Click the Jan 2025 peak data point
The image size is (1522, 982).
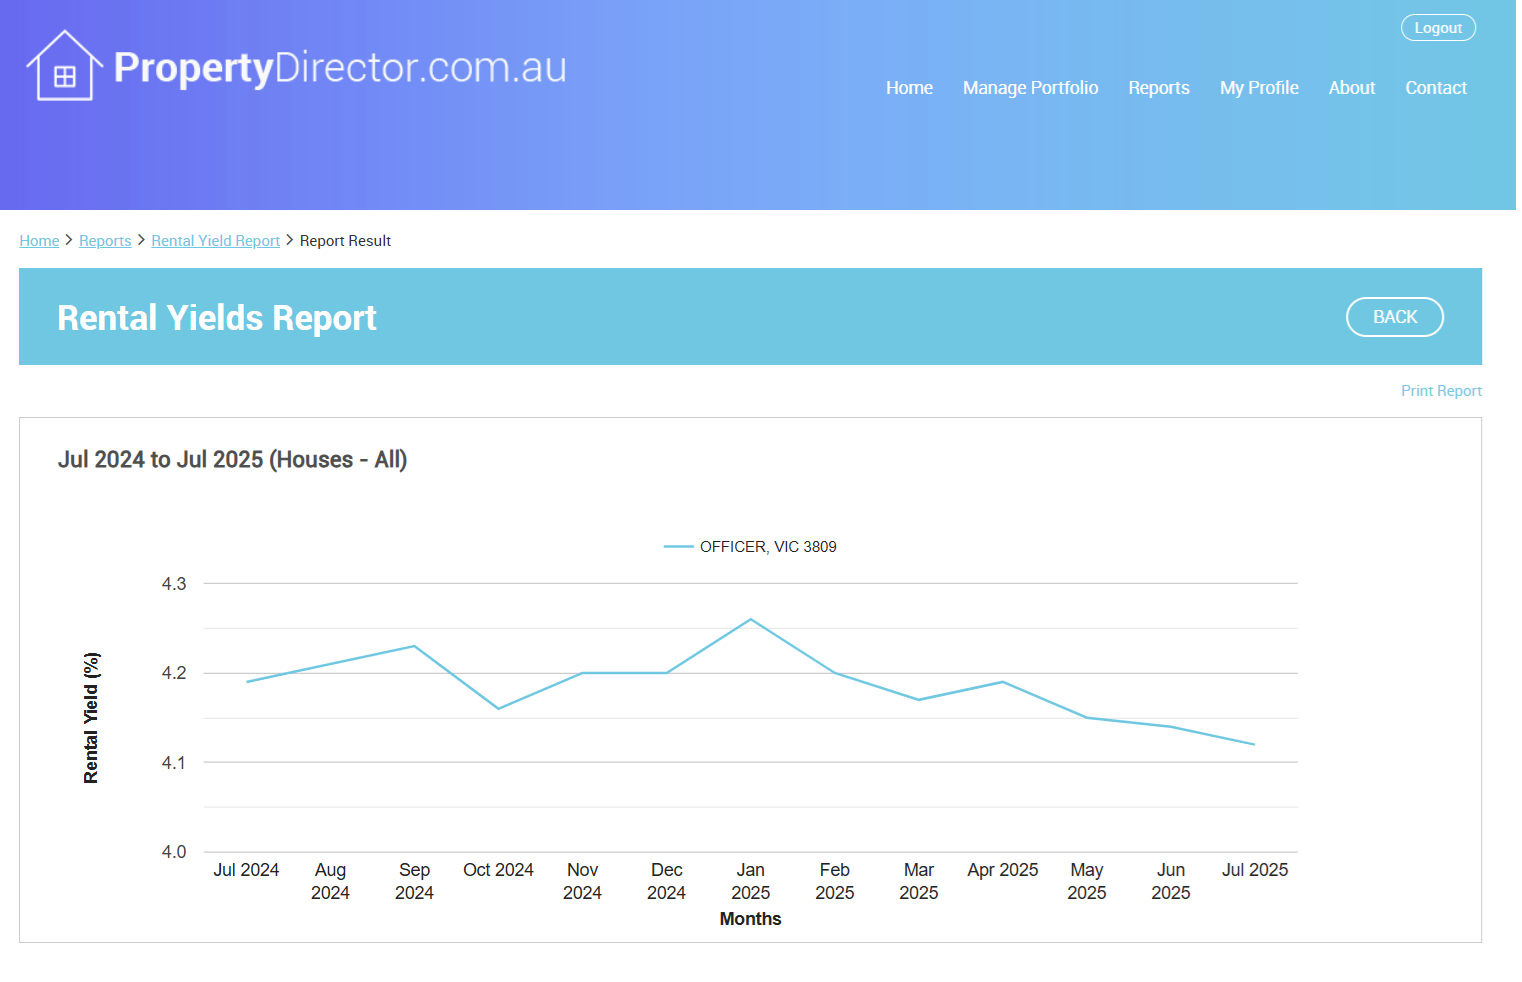click(750, 620)
